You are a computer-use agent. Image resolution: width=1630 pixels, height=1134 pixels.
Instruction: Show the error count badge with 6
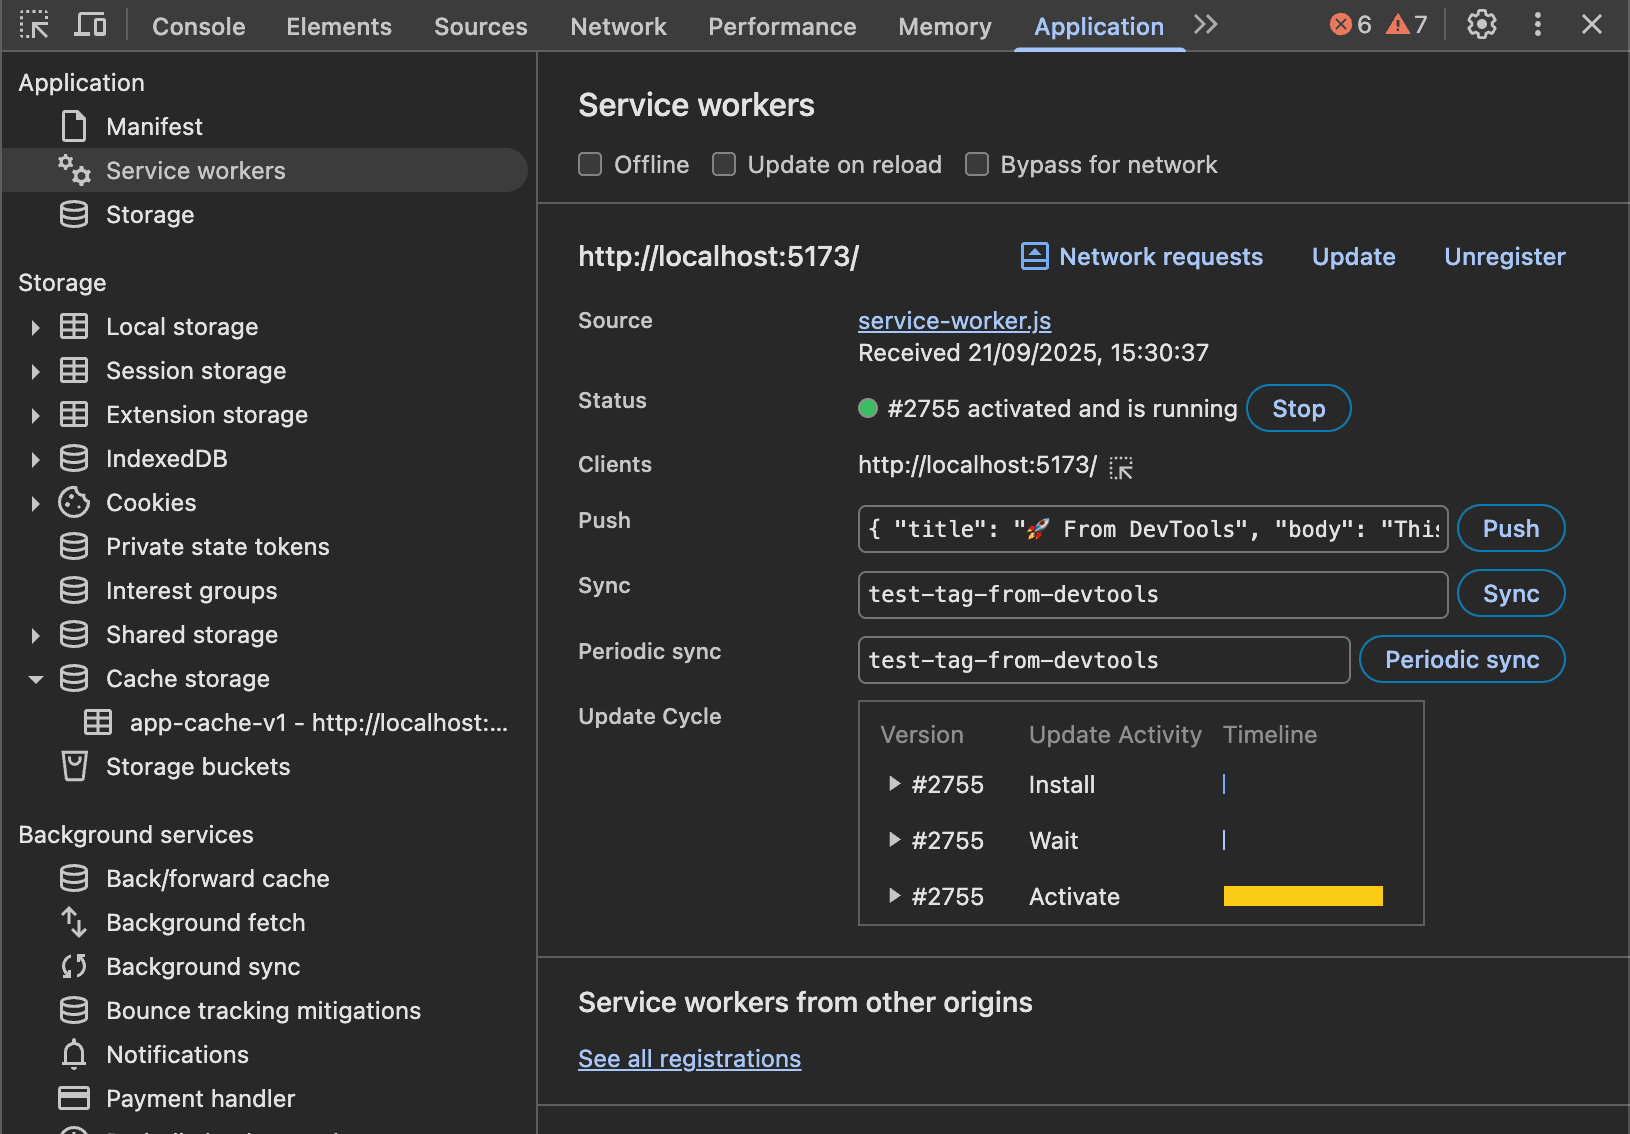[1351, 25]
